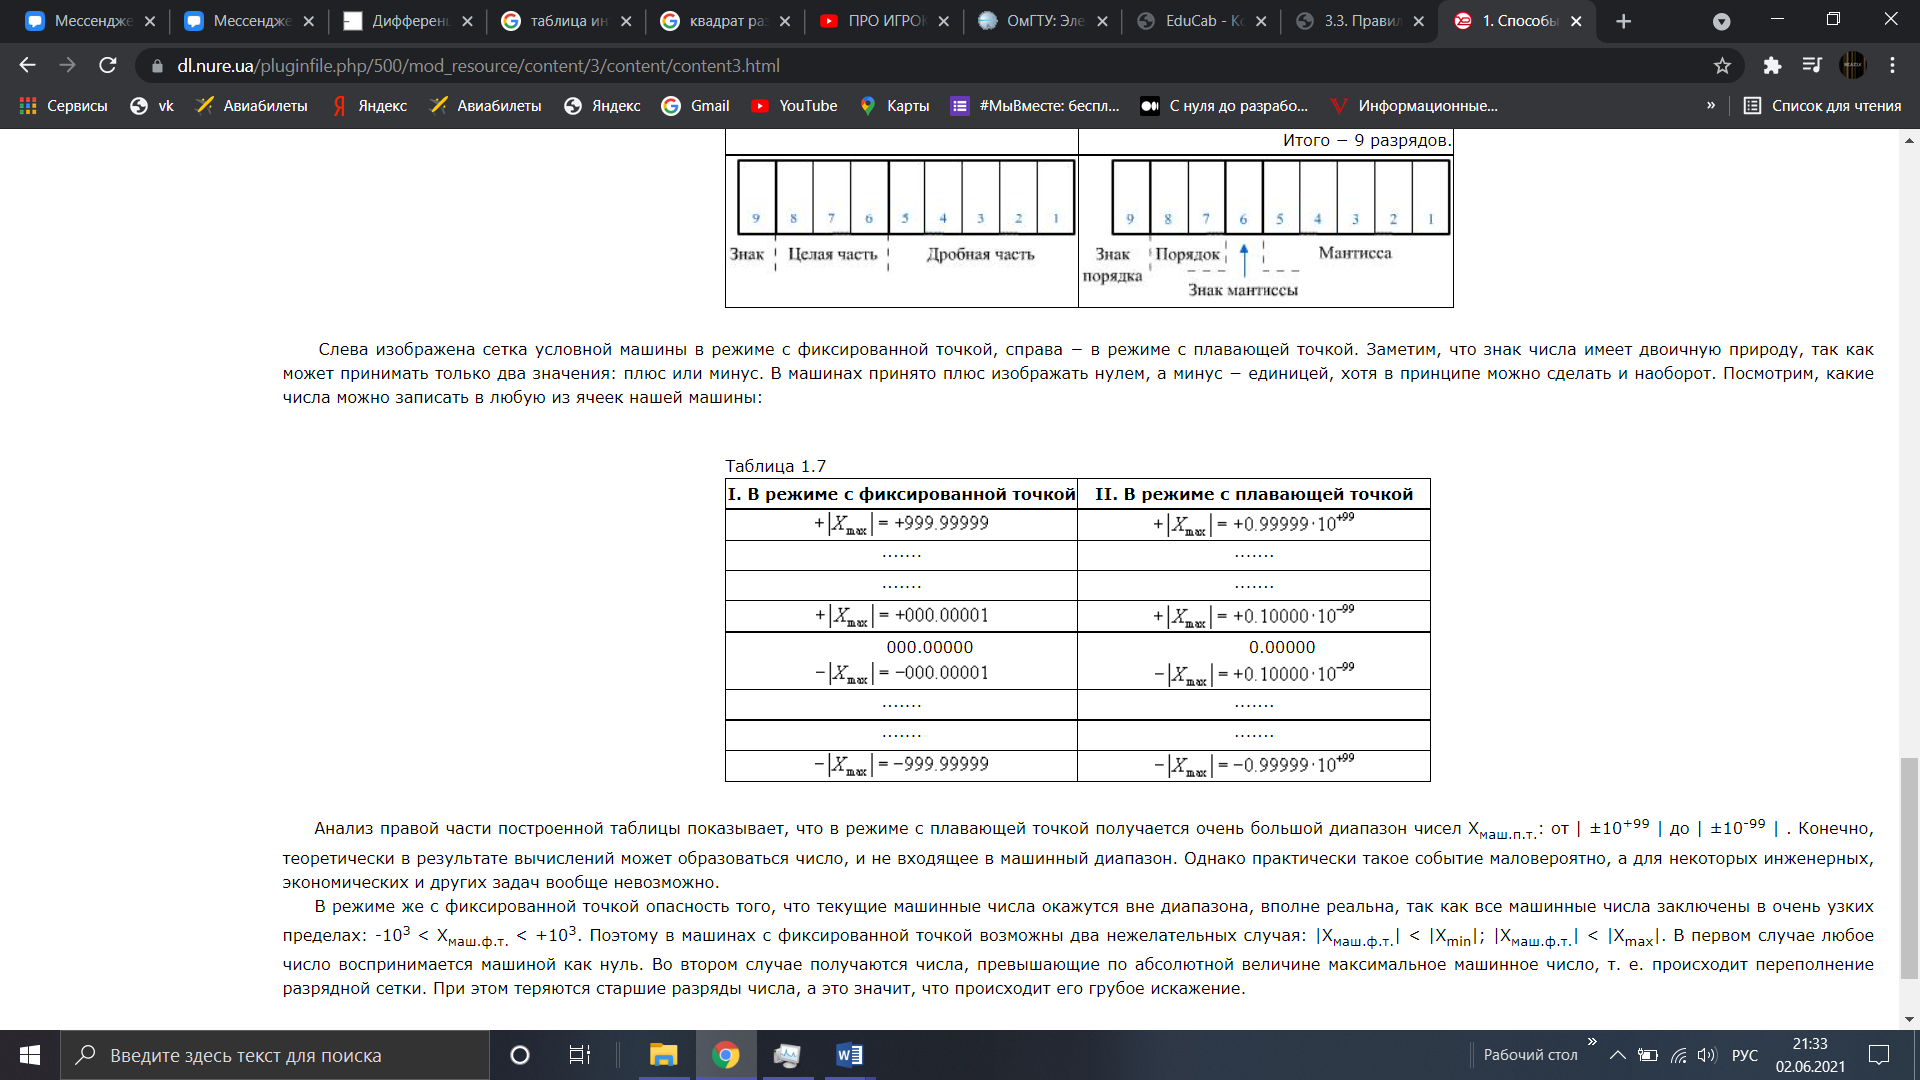Open the tab search dropdown arrow
The width and height of the screenshot is (1920, 1080).
point(1721,21)
